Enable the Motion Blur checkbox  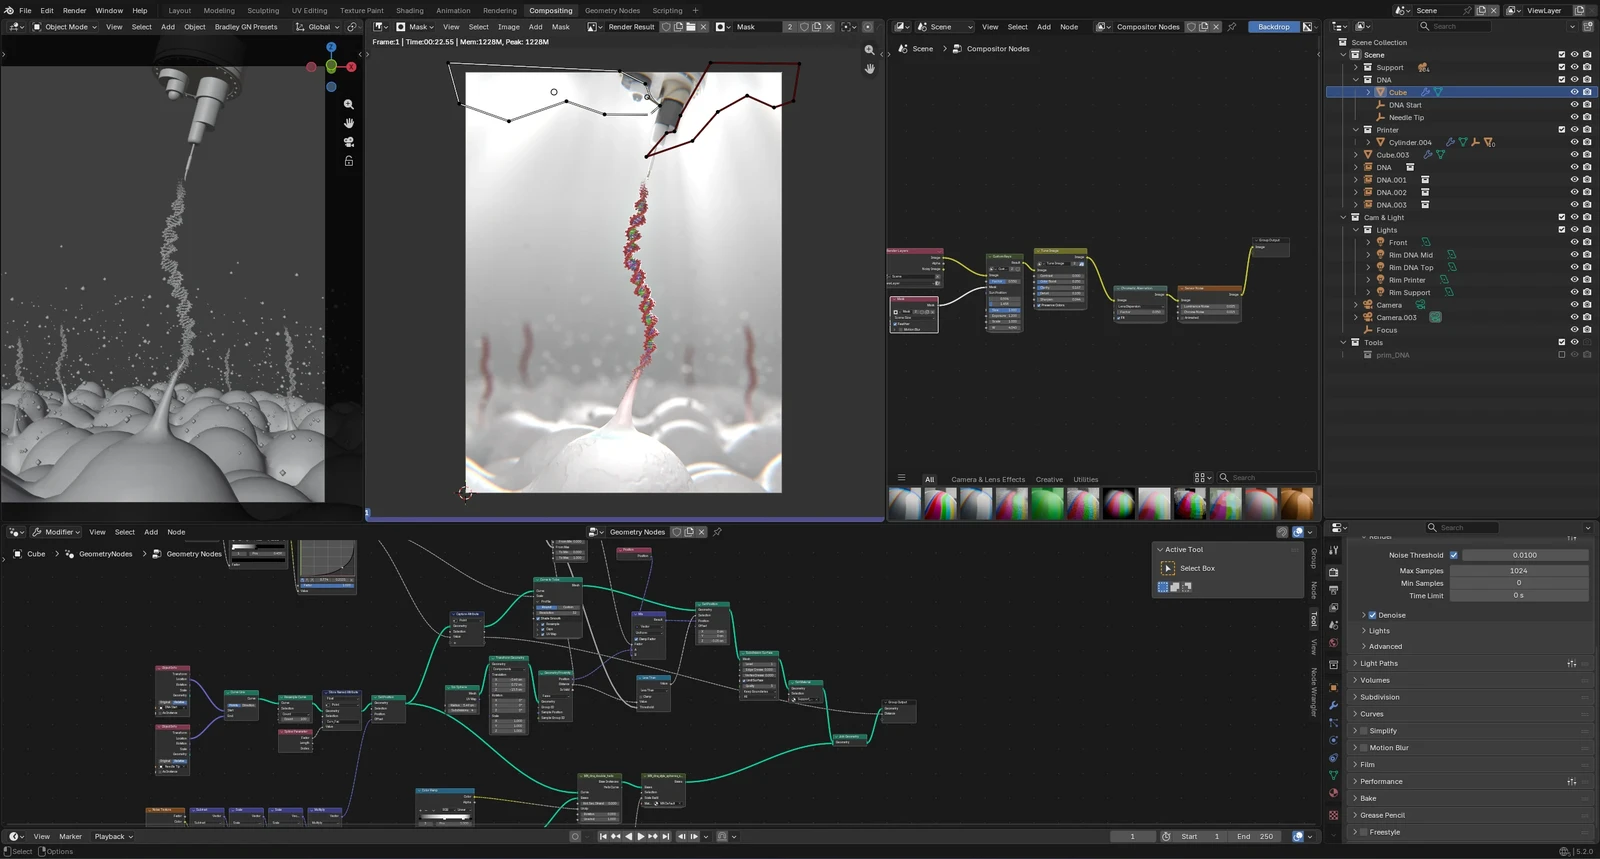(1364, 748)
